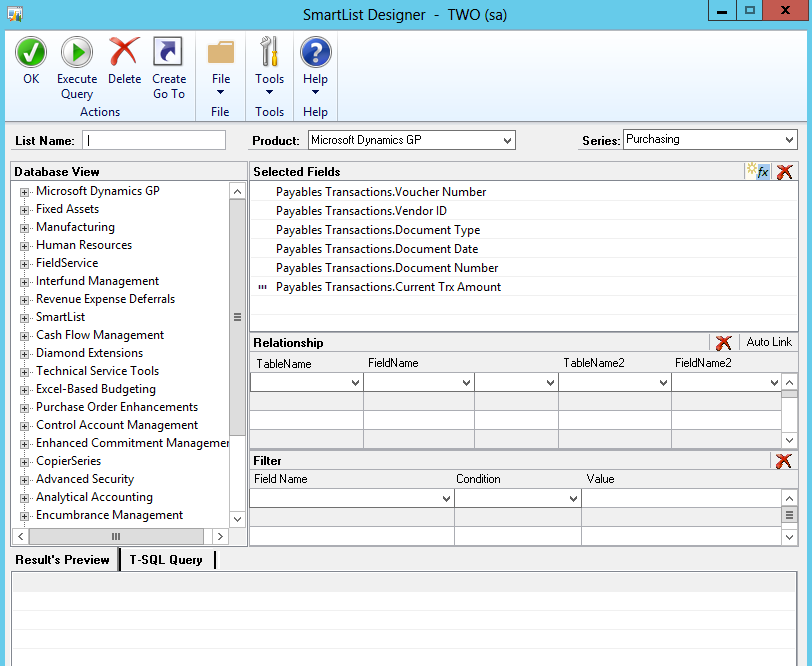Expand the Fixed Assets tree node

click(24, 210)
